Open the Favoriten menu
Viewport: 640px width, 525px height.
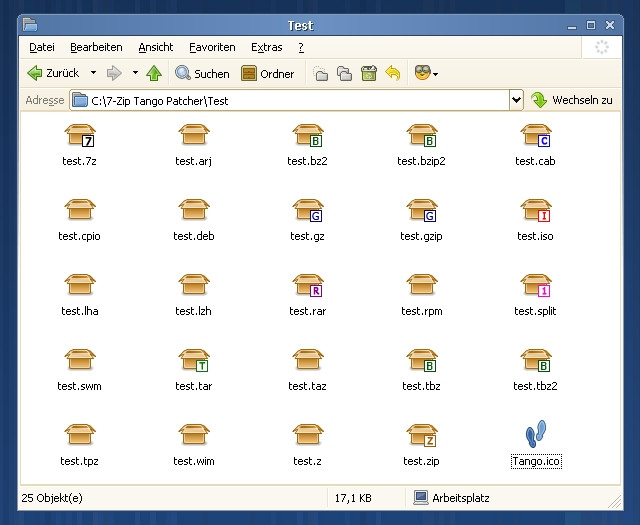coord(212,47)
